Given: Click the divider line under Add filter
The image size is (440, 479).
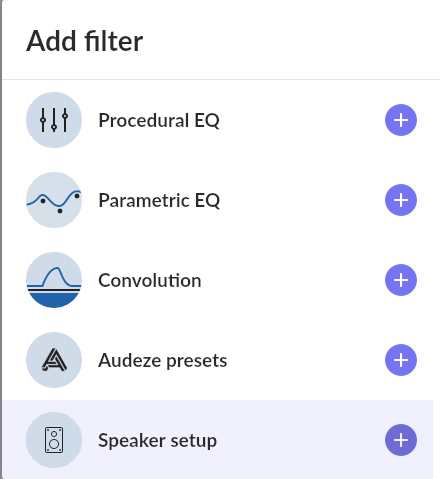Looking at the screenshot, I should pos(221,80).
